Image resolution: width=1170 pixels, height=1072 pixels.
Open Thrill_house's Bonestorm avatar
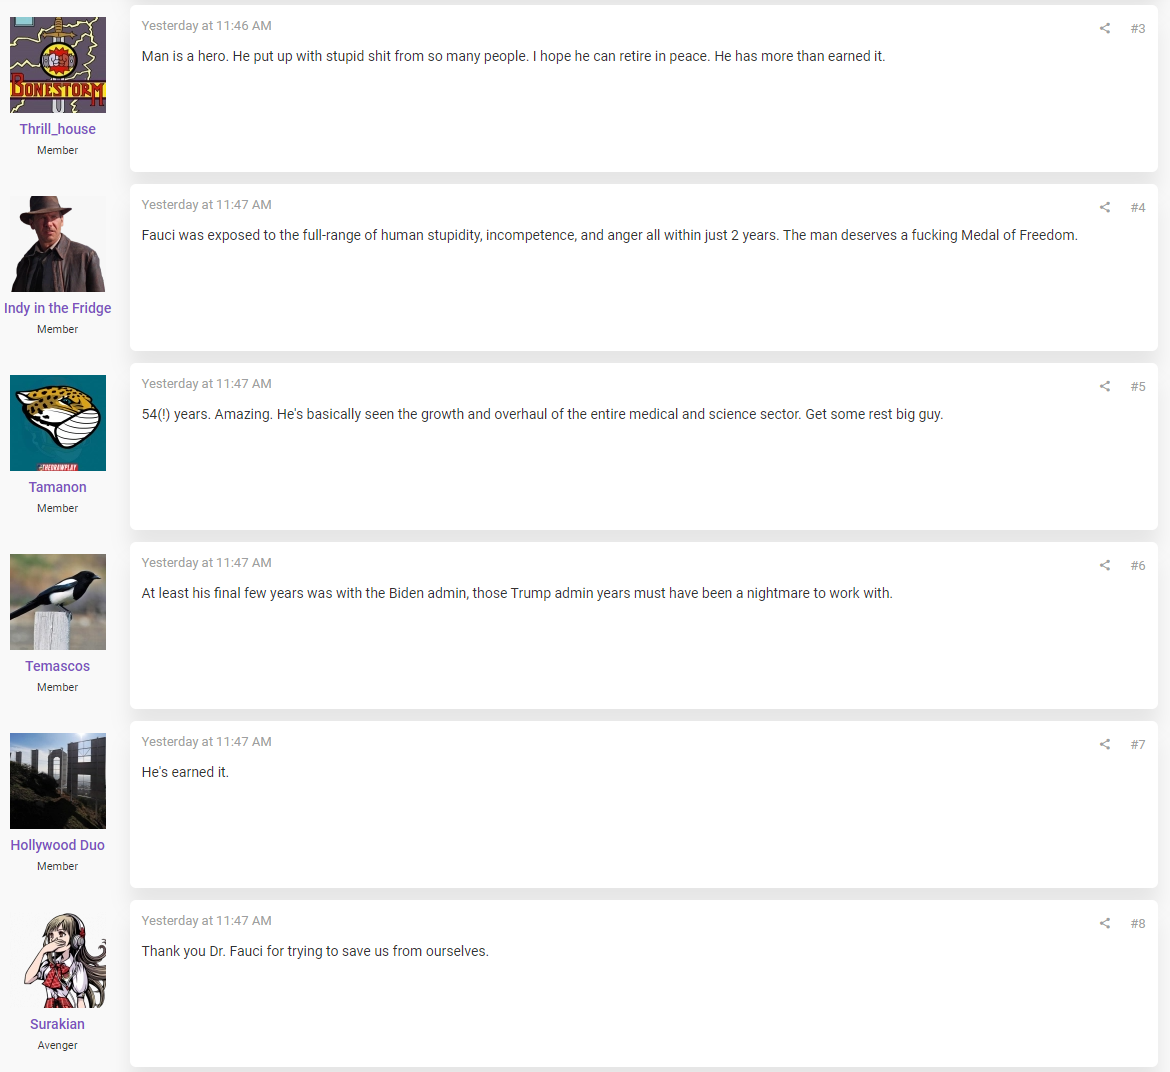(x=57, y=65)
